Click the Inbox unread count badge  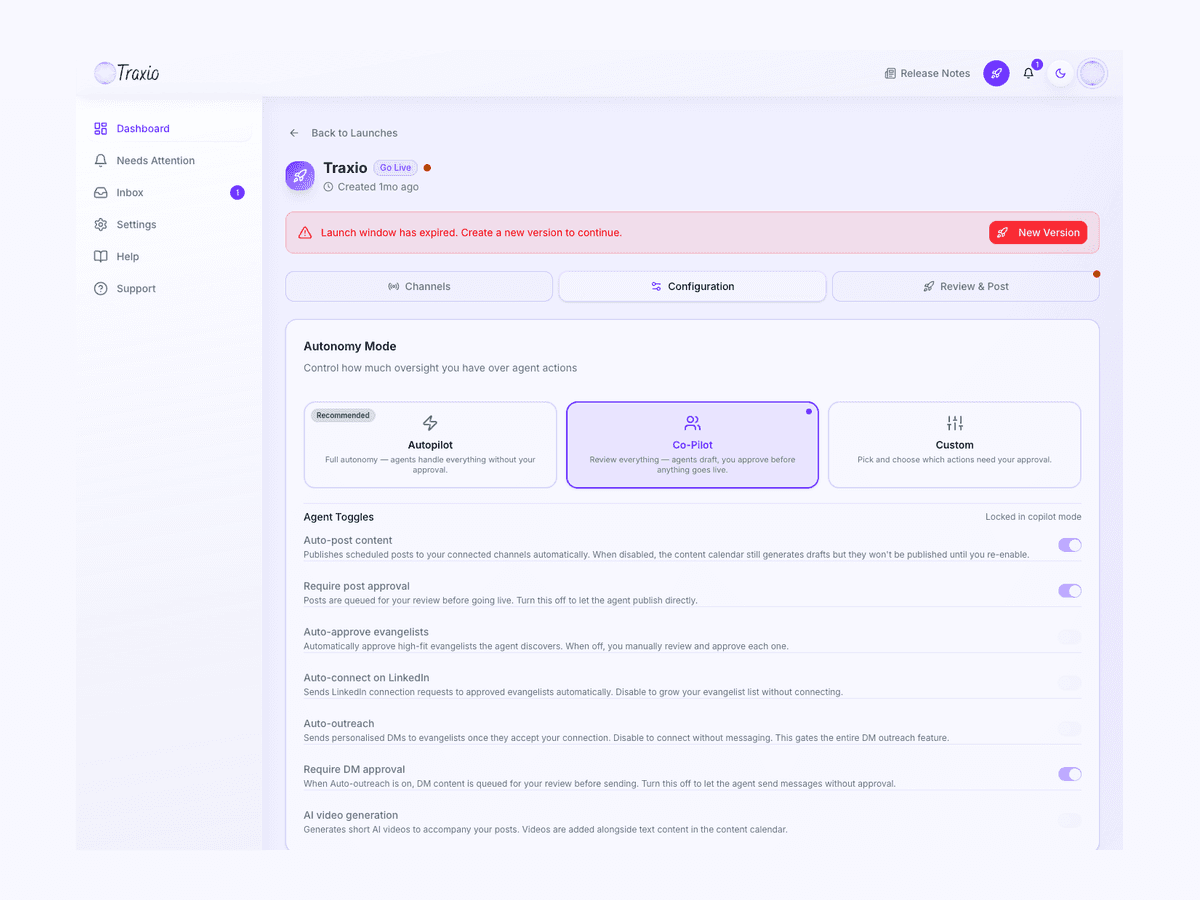[237, 192]
